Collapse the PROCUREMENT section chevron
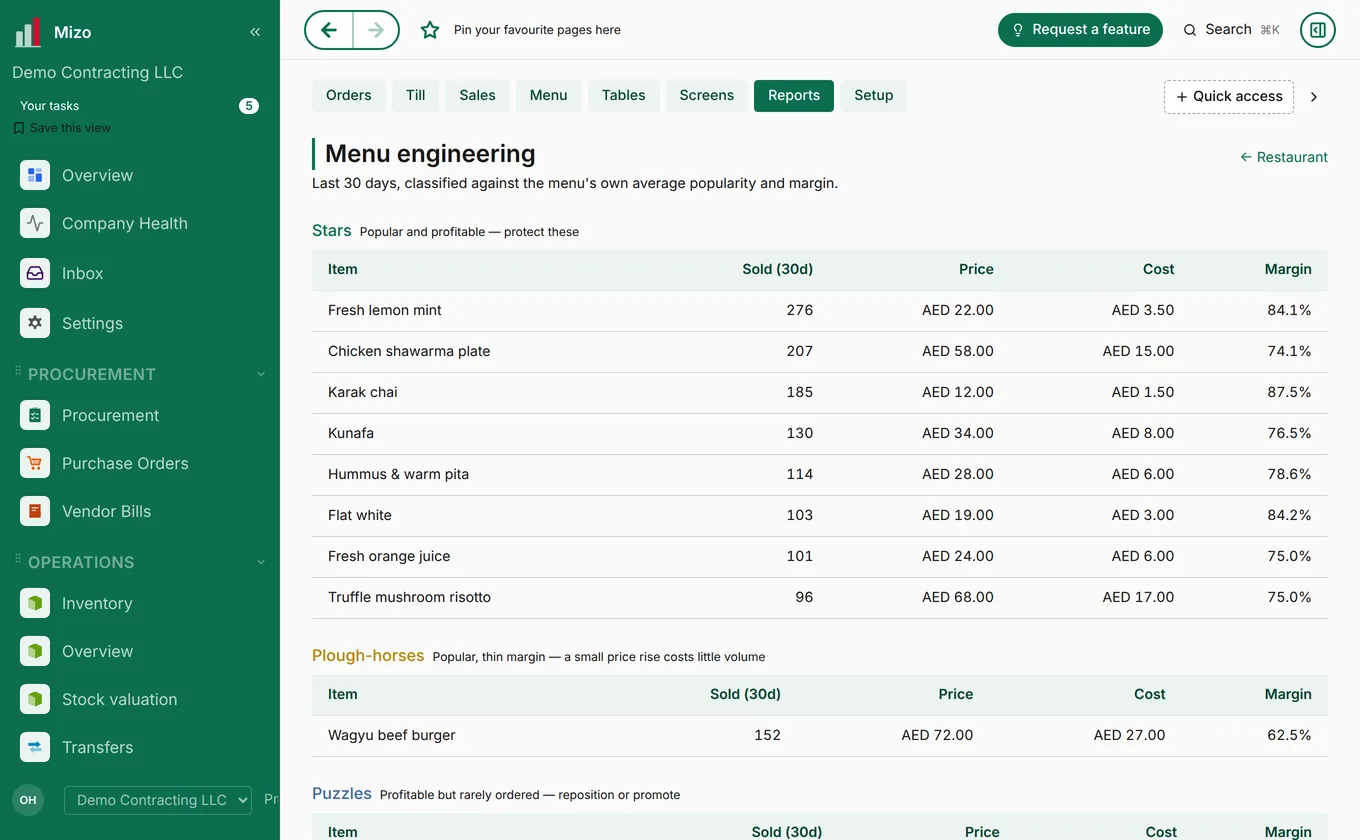This screenshot has height=840, width=1360. pos(261,374)
